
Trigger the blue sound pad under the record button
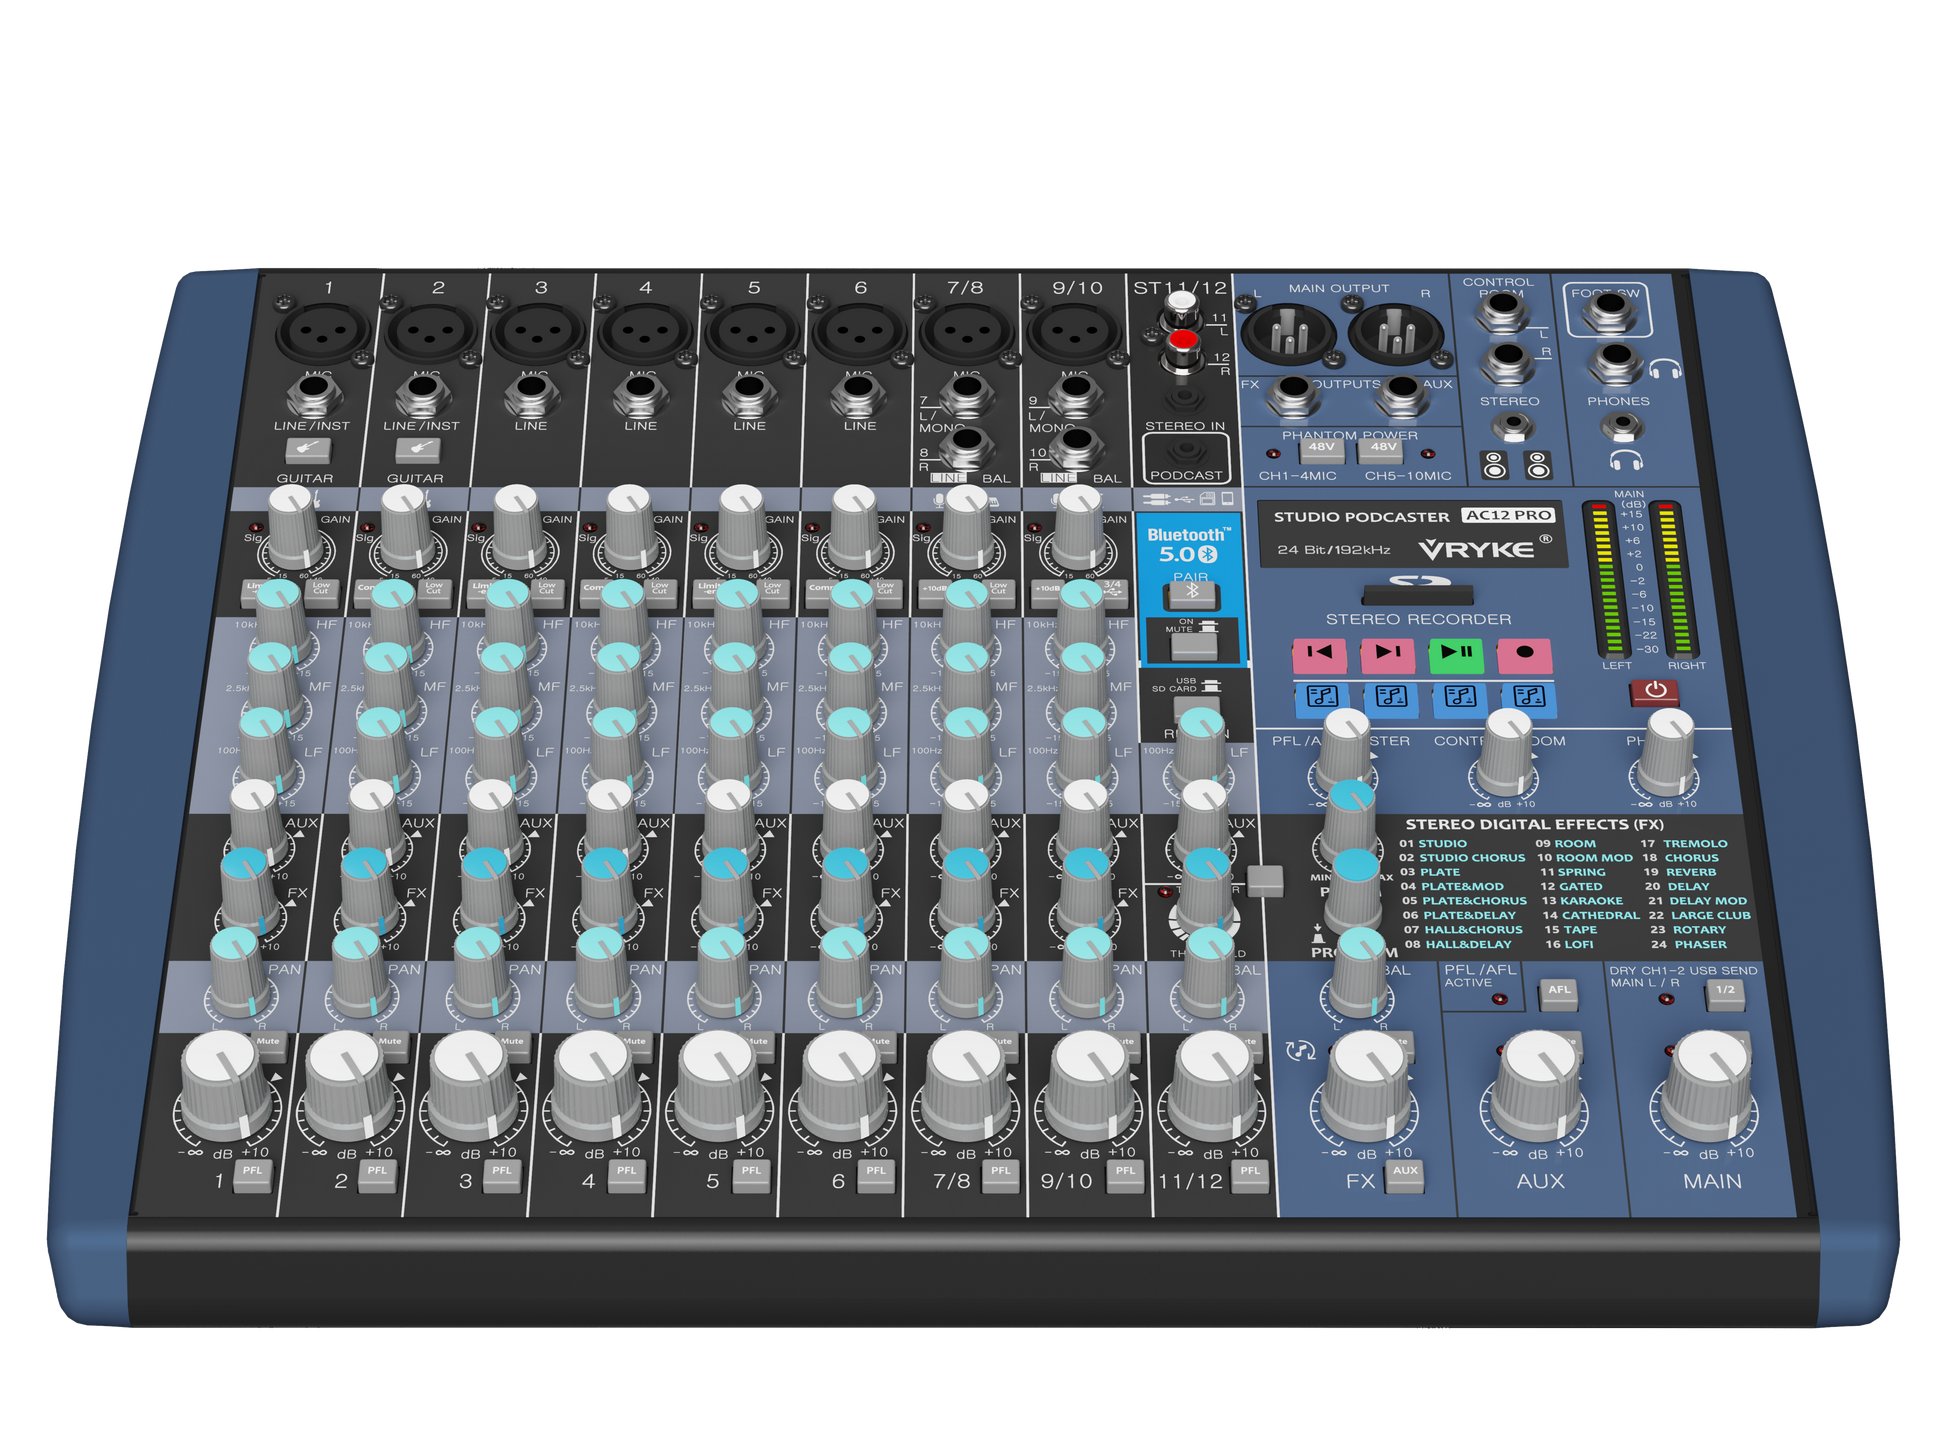pyautogui.click(x=1529, y=699)
